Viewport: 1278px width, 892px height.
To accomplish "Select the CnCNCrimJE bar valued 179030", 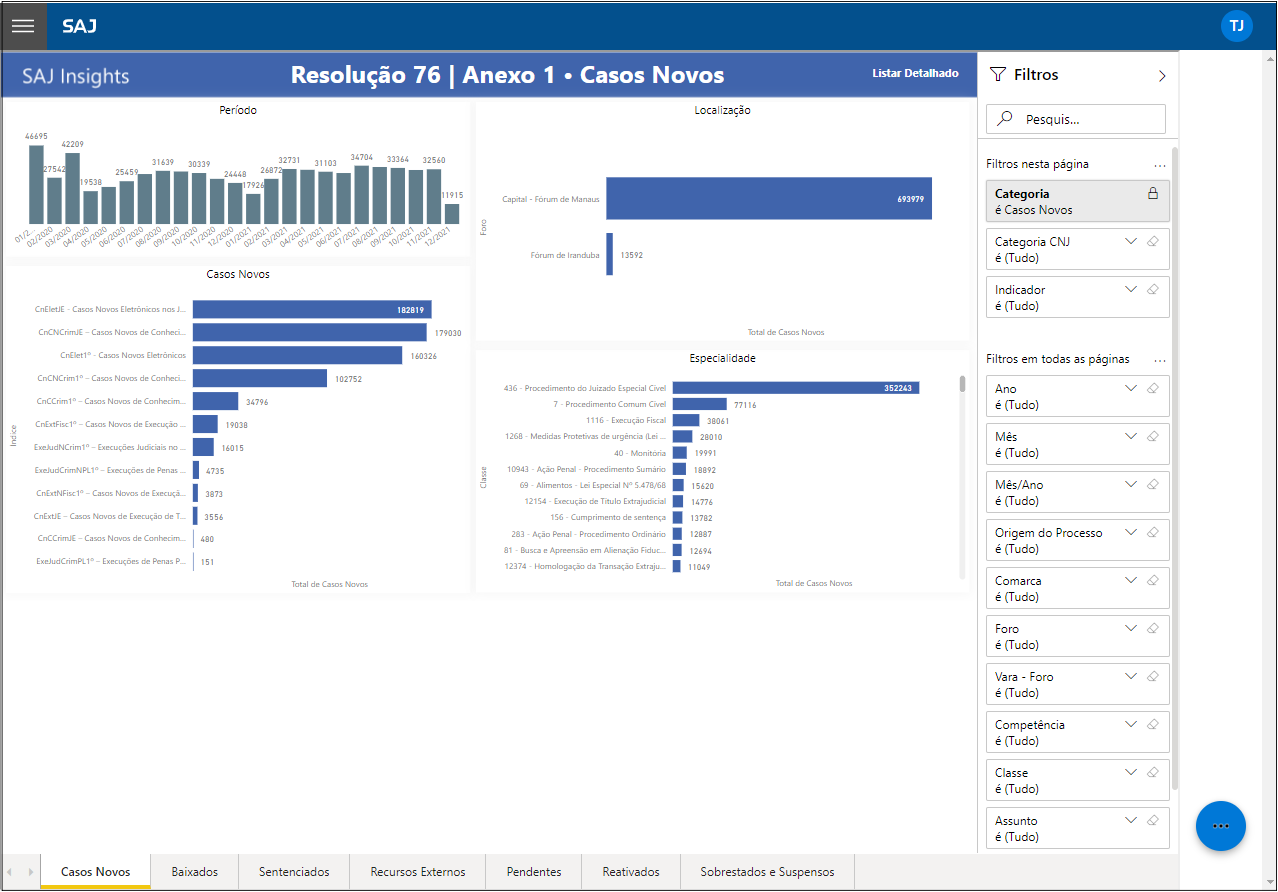I will (310, 333).
